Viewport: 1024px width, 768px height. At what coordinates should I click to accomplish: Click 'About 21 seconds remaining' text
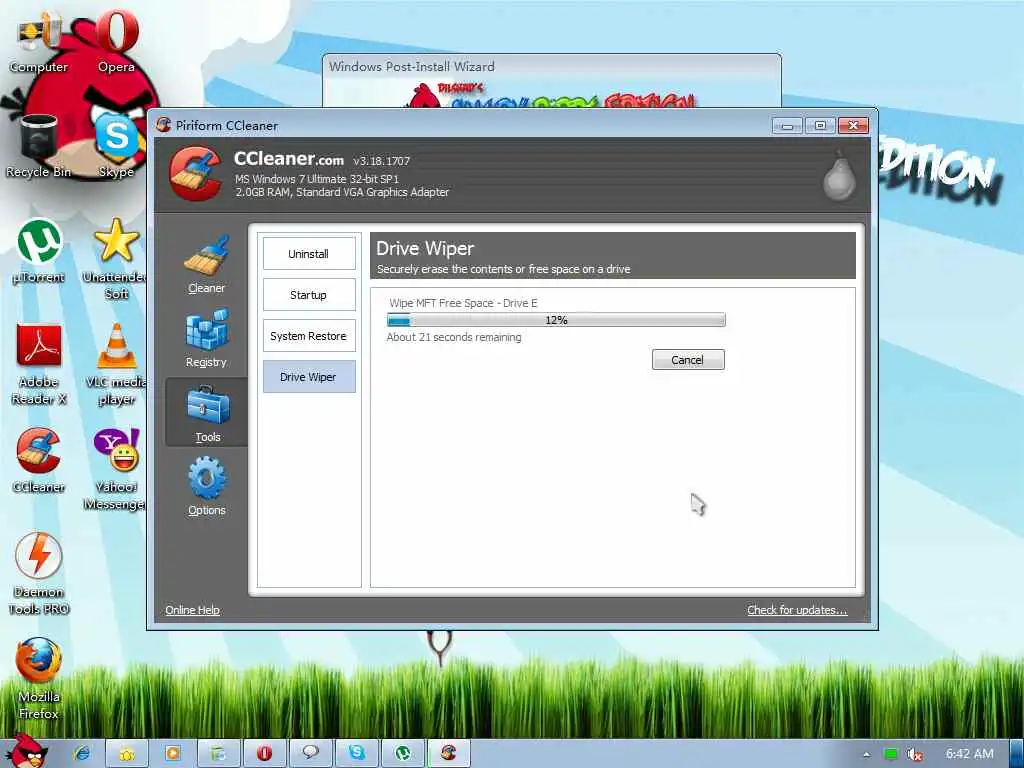click(x=453, y=338)
